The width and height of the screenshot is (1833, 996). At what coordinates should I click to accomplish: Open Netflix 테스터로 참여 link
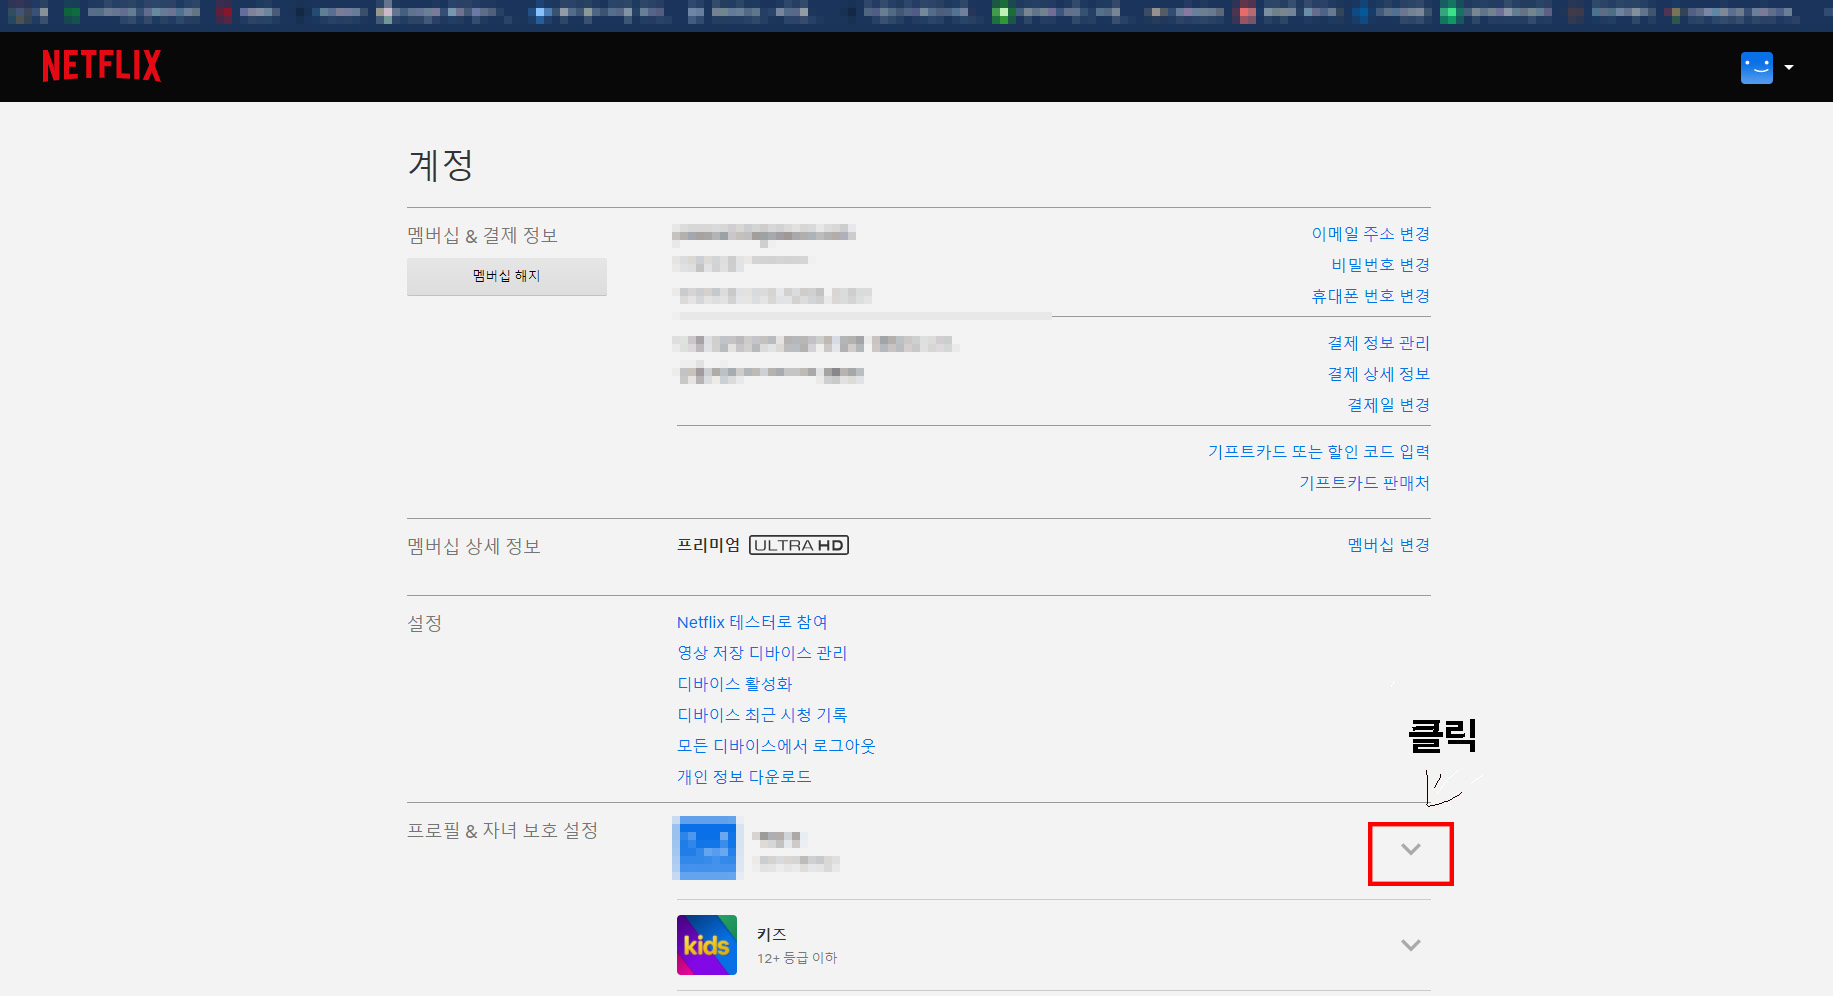752,622
